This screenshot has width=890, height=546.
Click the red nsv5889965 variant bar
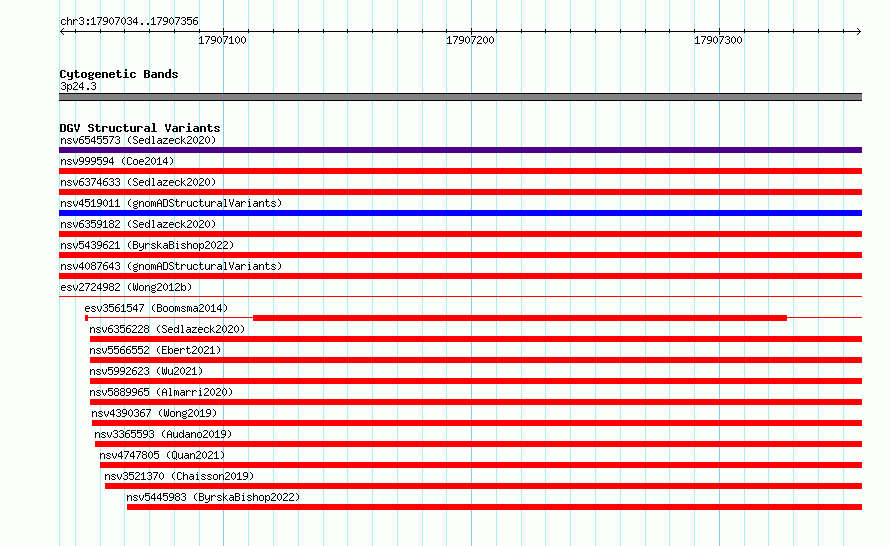click(476, 402)
